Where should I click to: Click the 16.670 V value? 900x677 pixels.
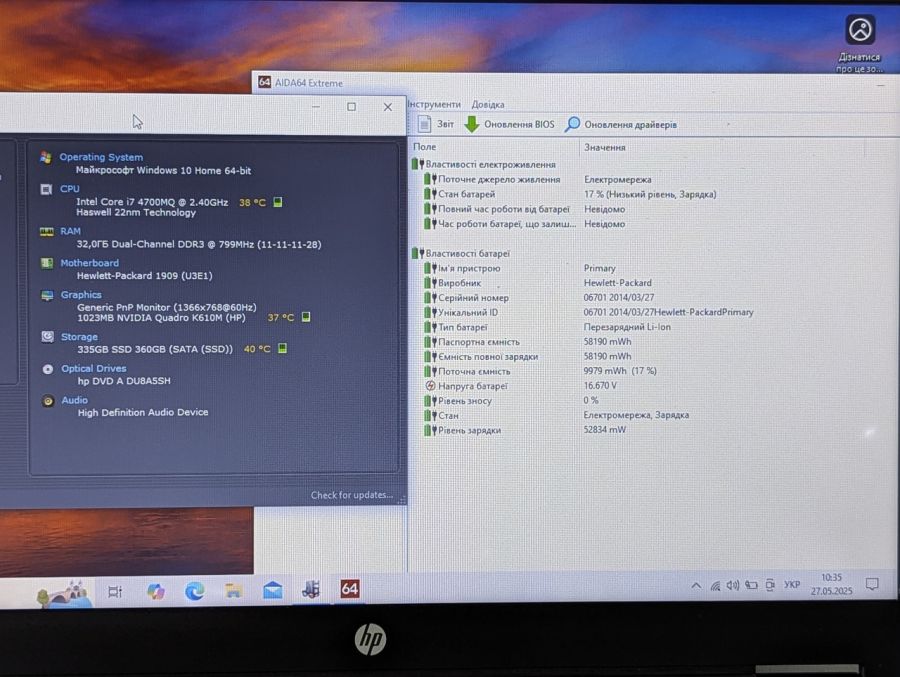pos(600,385)
